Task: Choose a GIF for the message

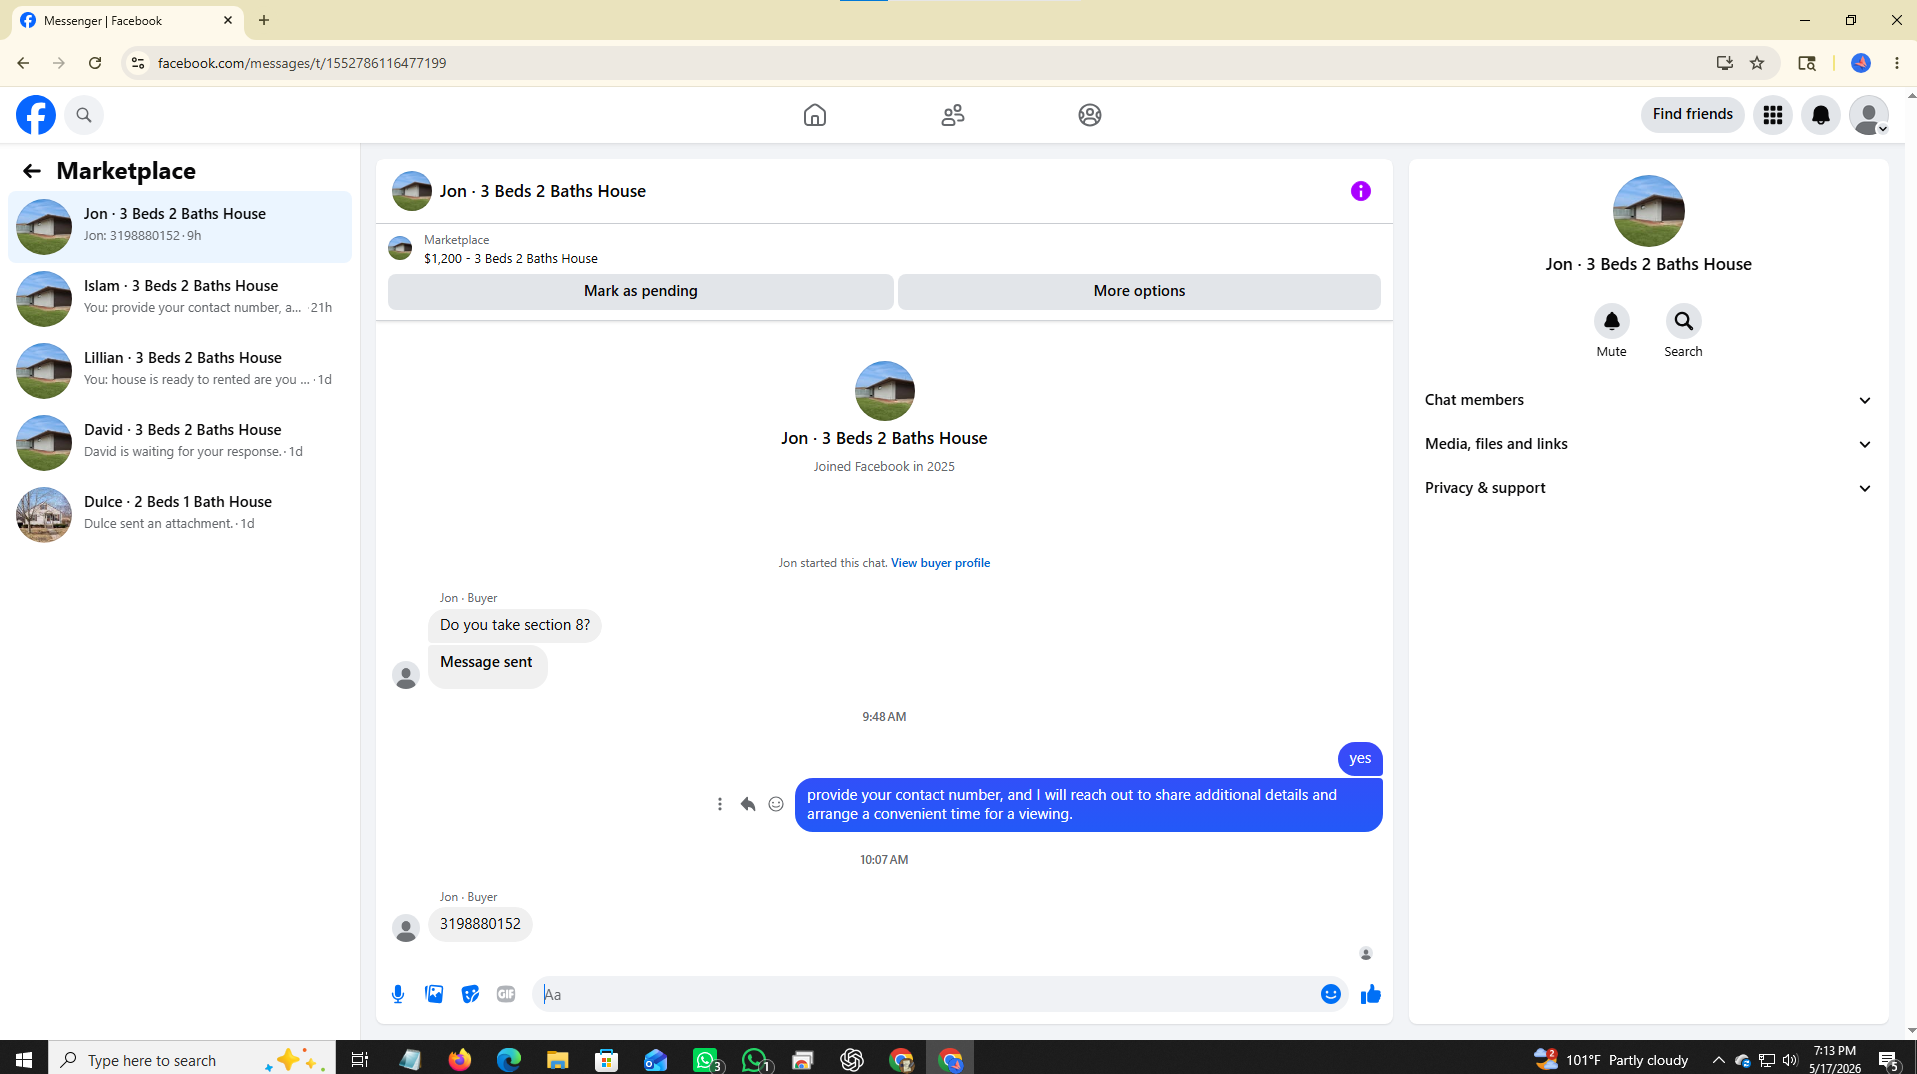Action: click(506, 994)
